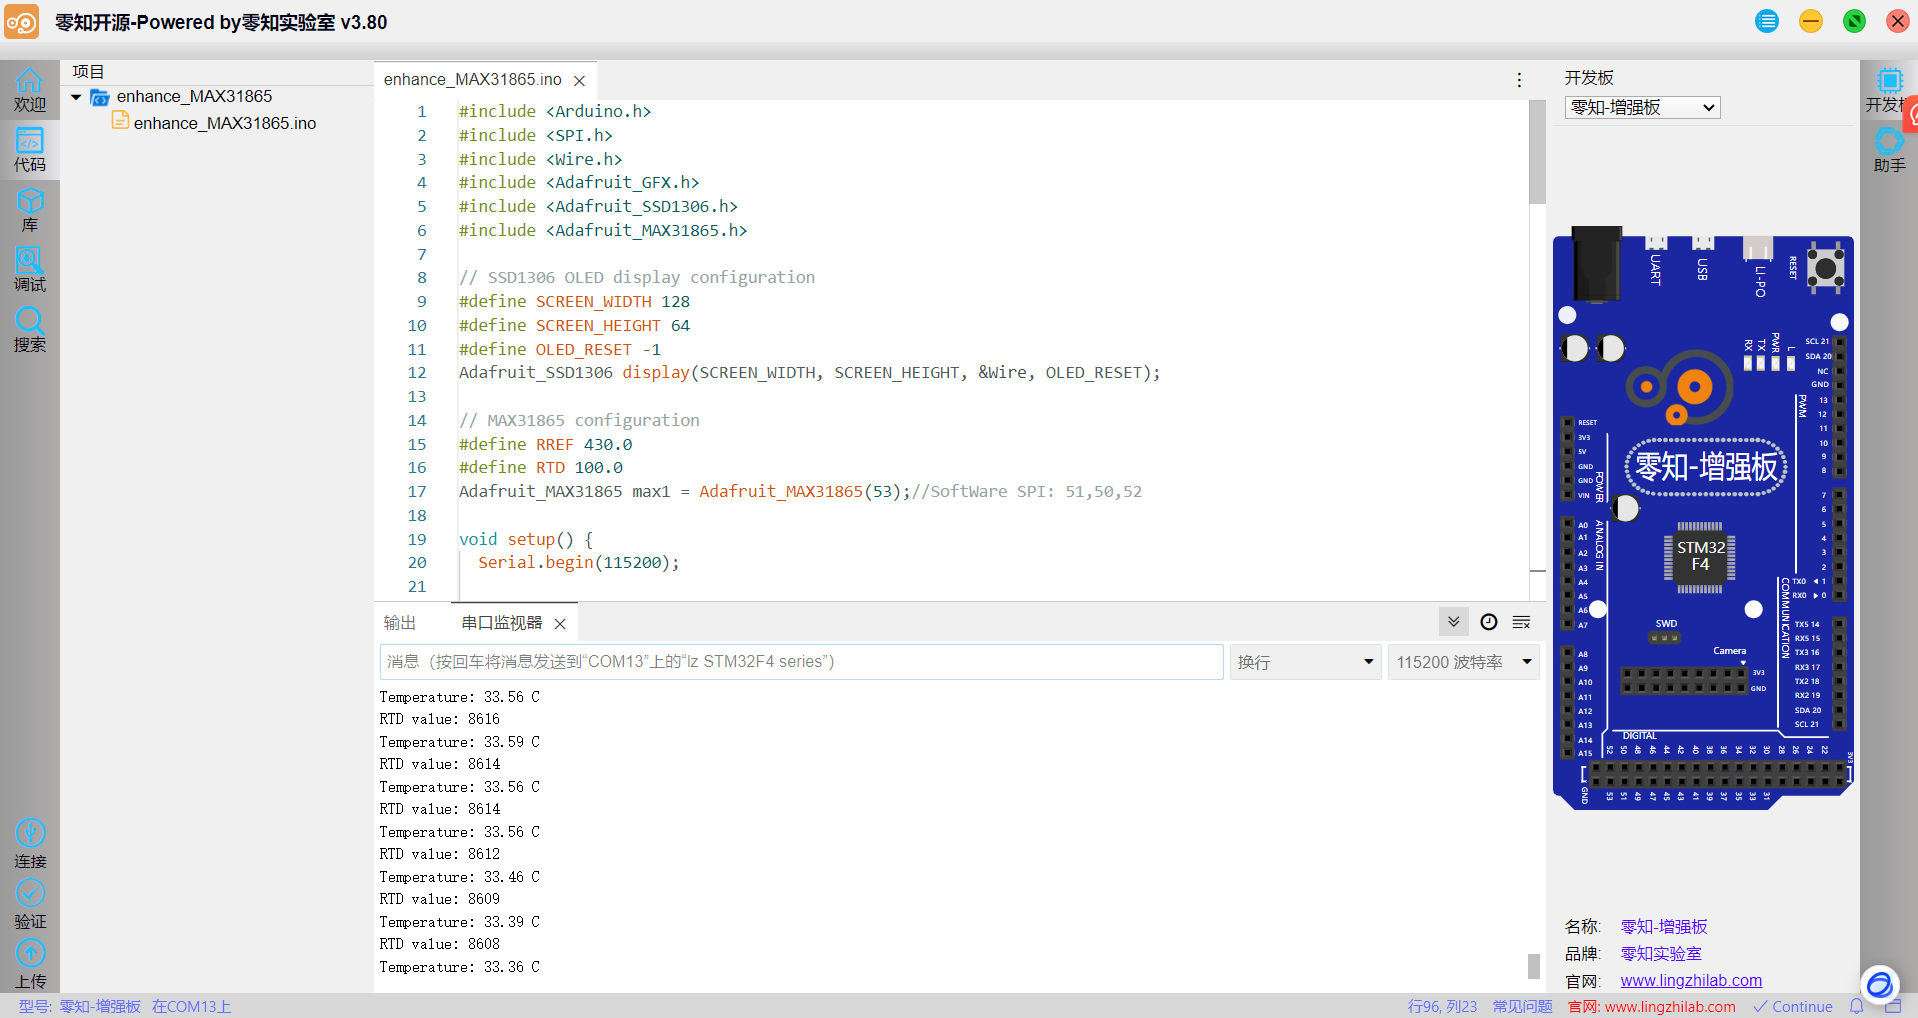1918x1018 pixels.
Task: Open the 零知-增强板 board dropdown
Action: click(1642, 107)
